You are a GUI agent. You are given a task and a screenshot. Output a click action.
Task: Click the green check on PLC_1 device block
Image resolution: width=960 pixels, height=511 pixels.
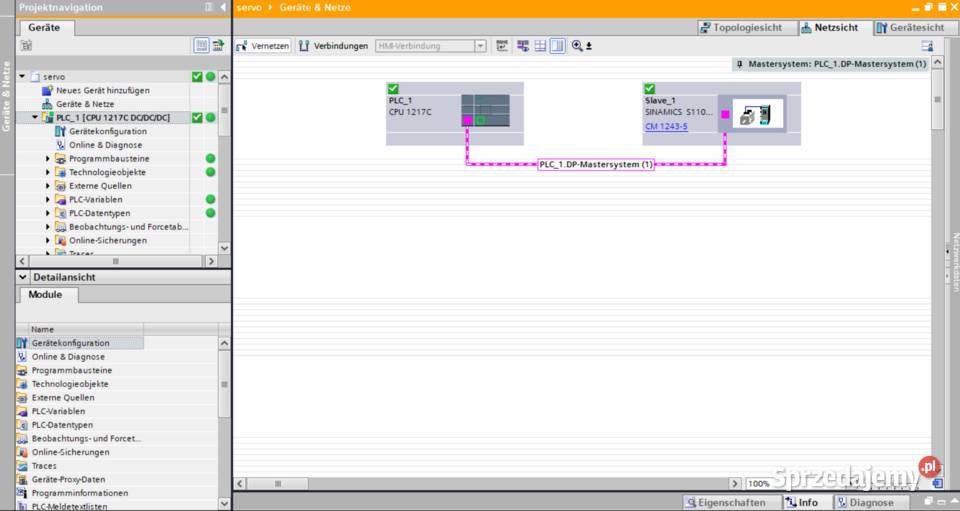pos(393,89)
